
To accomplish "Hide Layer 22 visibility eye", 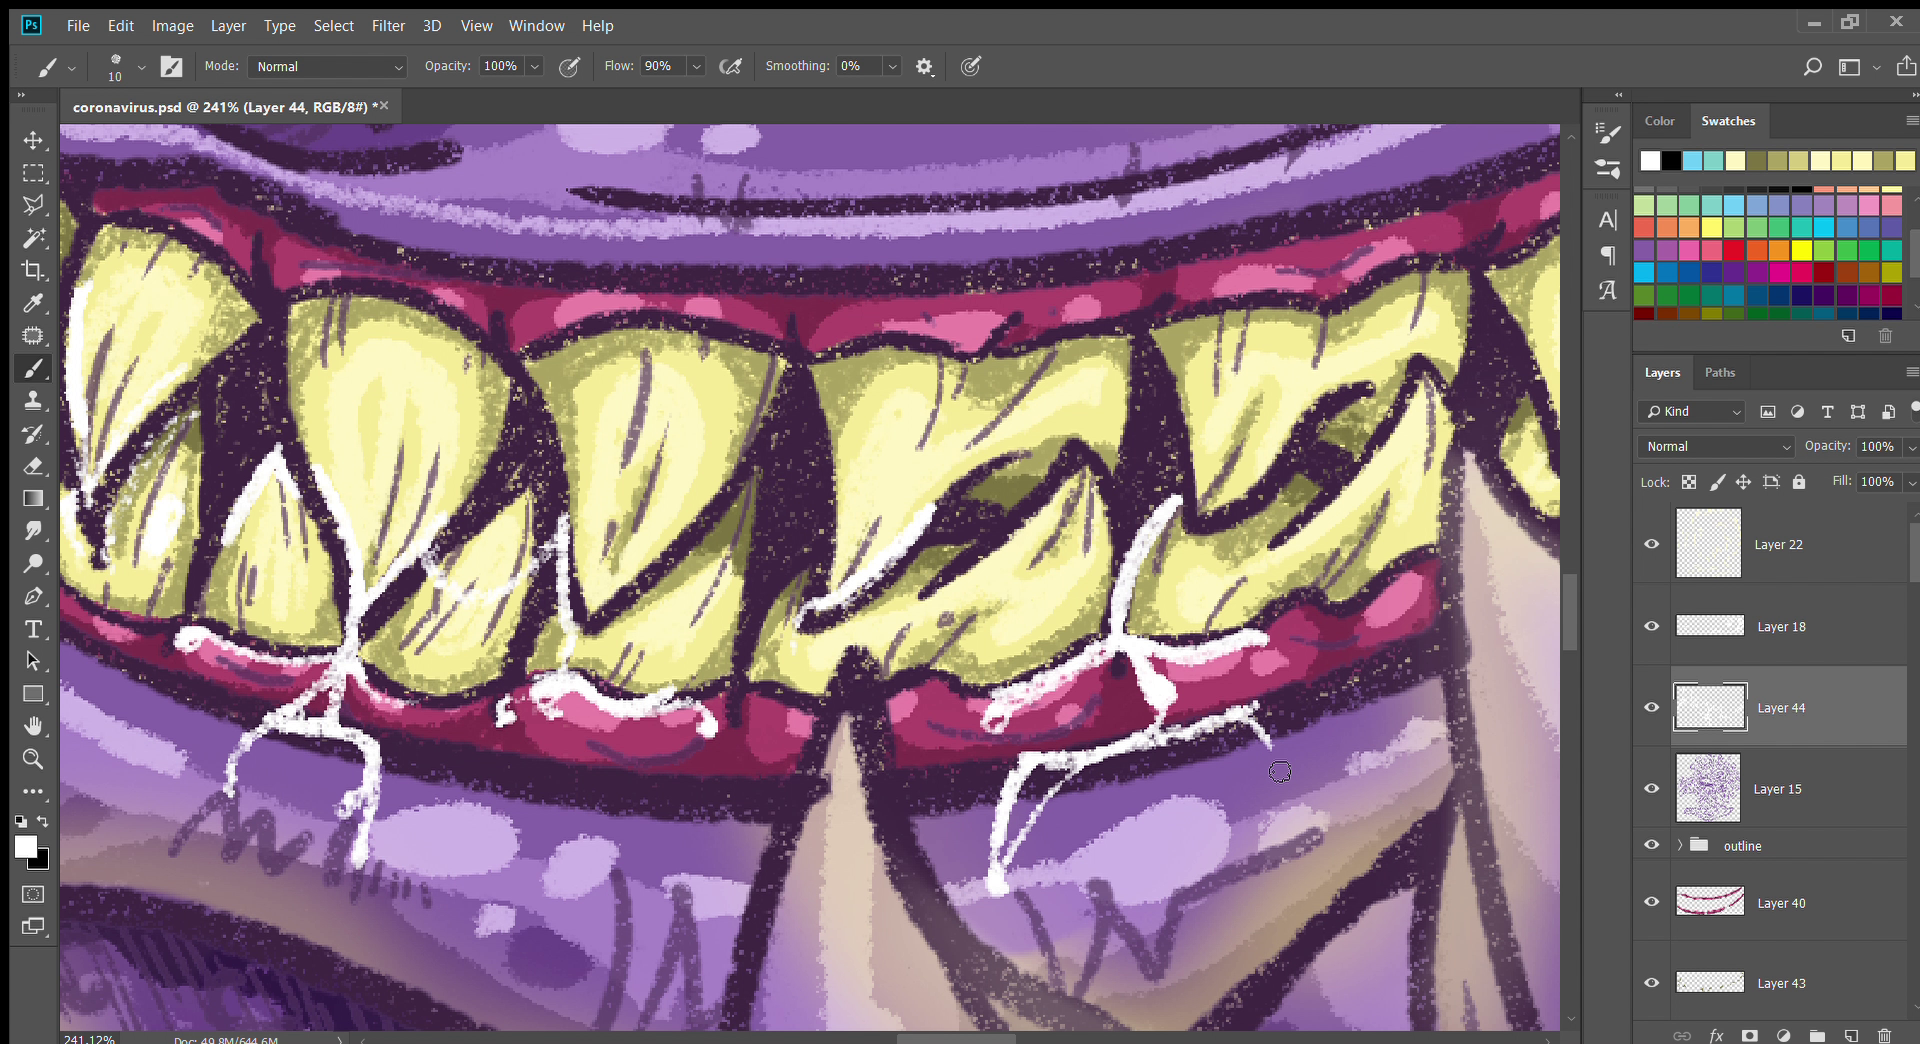I will point(1652,544).
